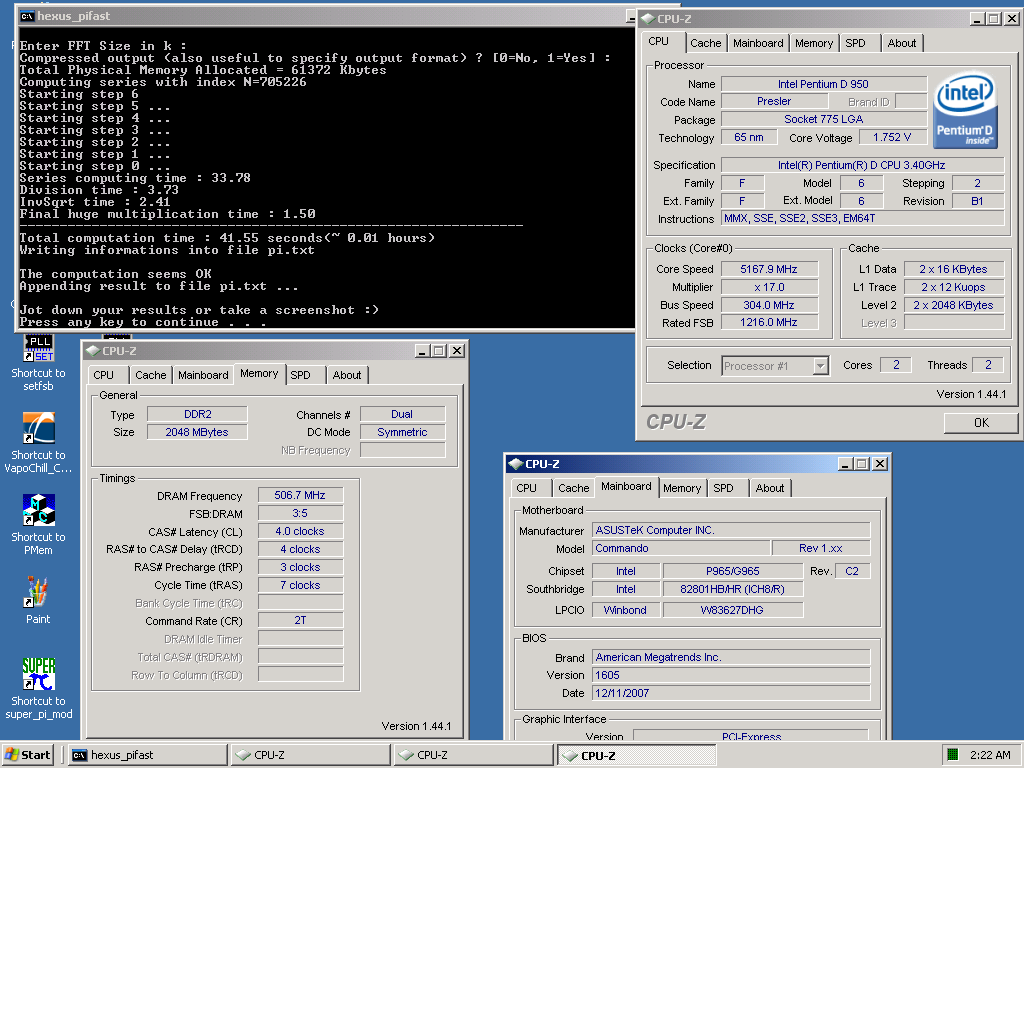Switch to Cache tab in CPU-Z memory window
Viewport: 1024px width, 1024px height.
[150, 375]
